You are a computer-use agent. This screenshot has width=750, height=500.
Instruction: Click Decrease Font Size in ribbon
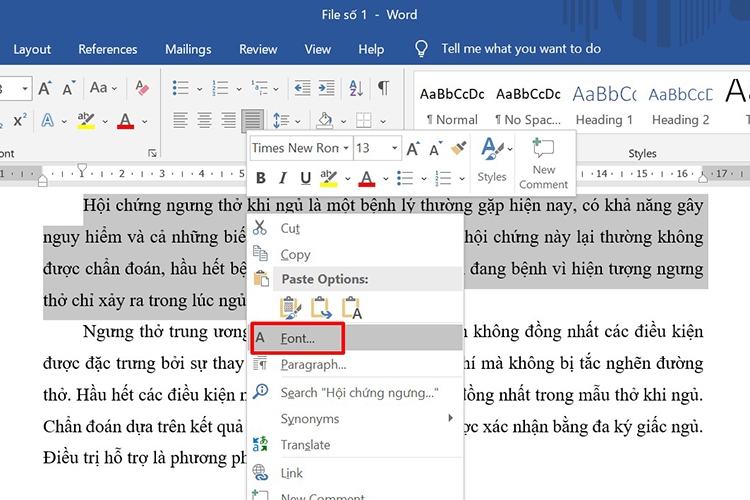pos(68,88)
